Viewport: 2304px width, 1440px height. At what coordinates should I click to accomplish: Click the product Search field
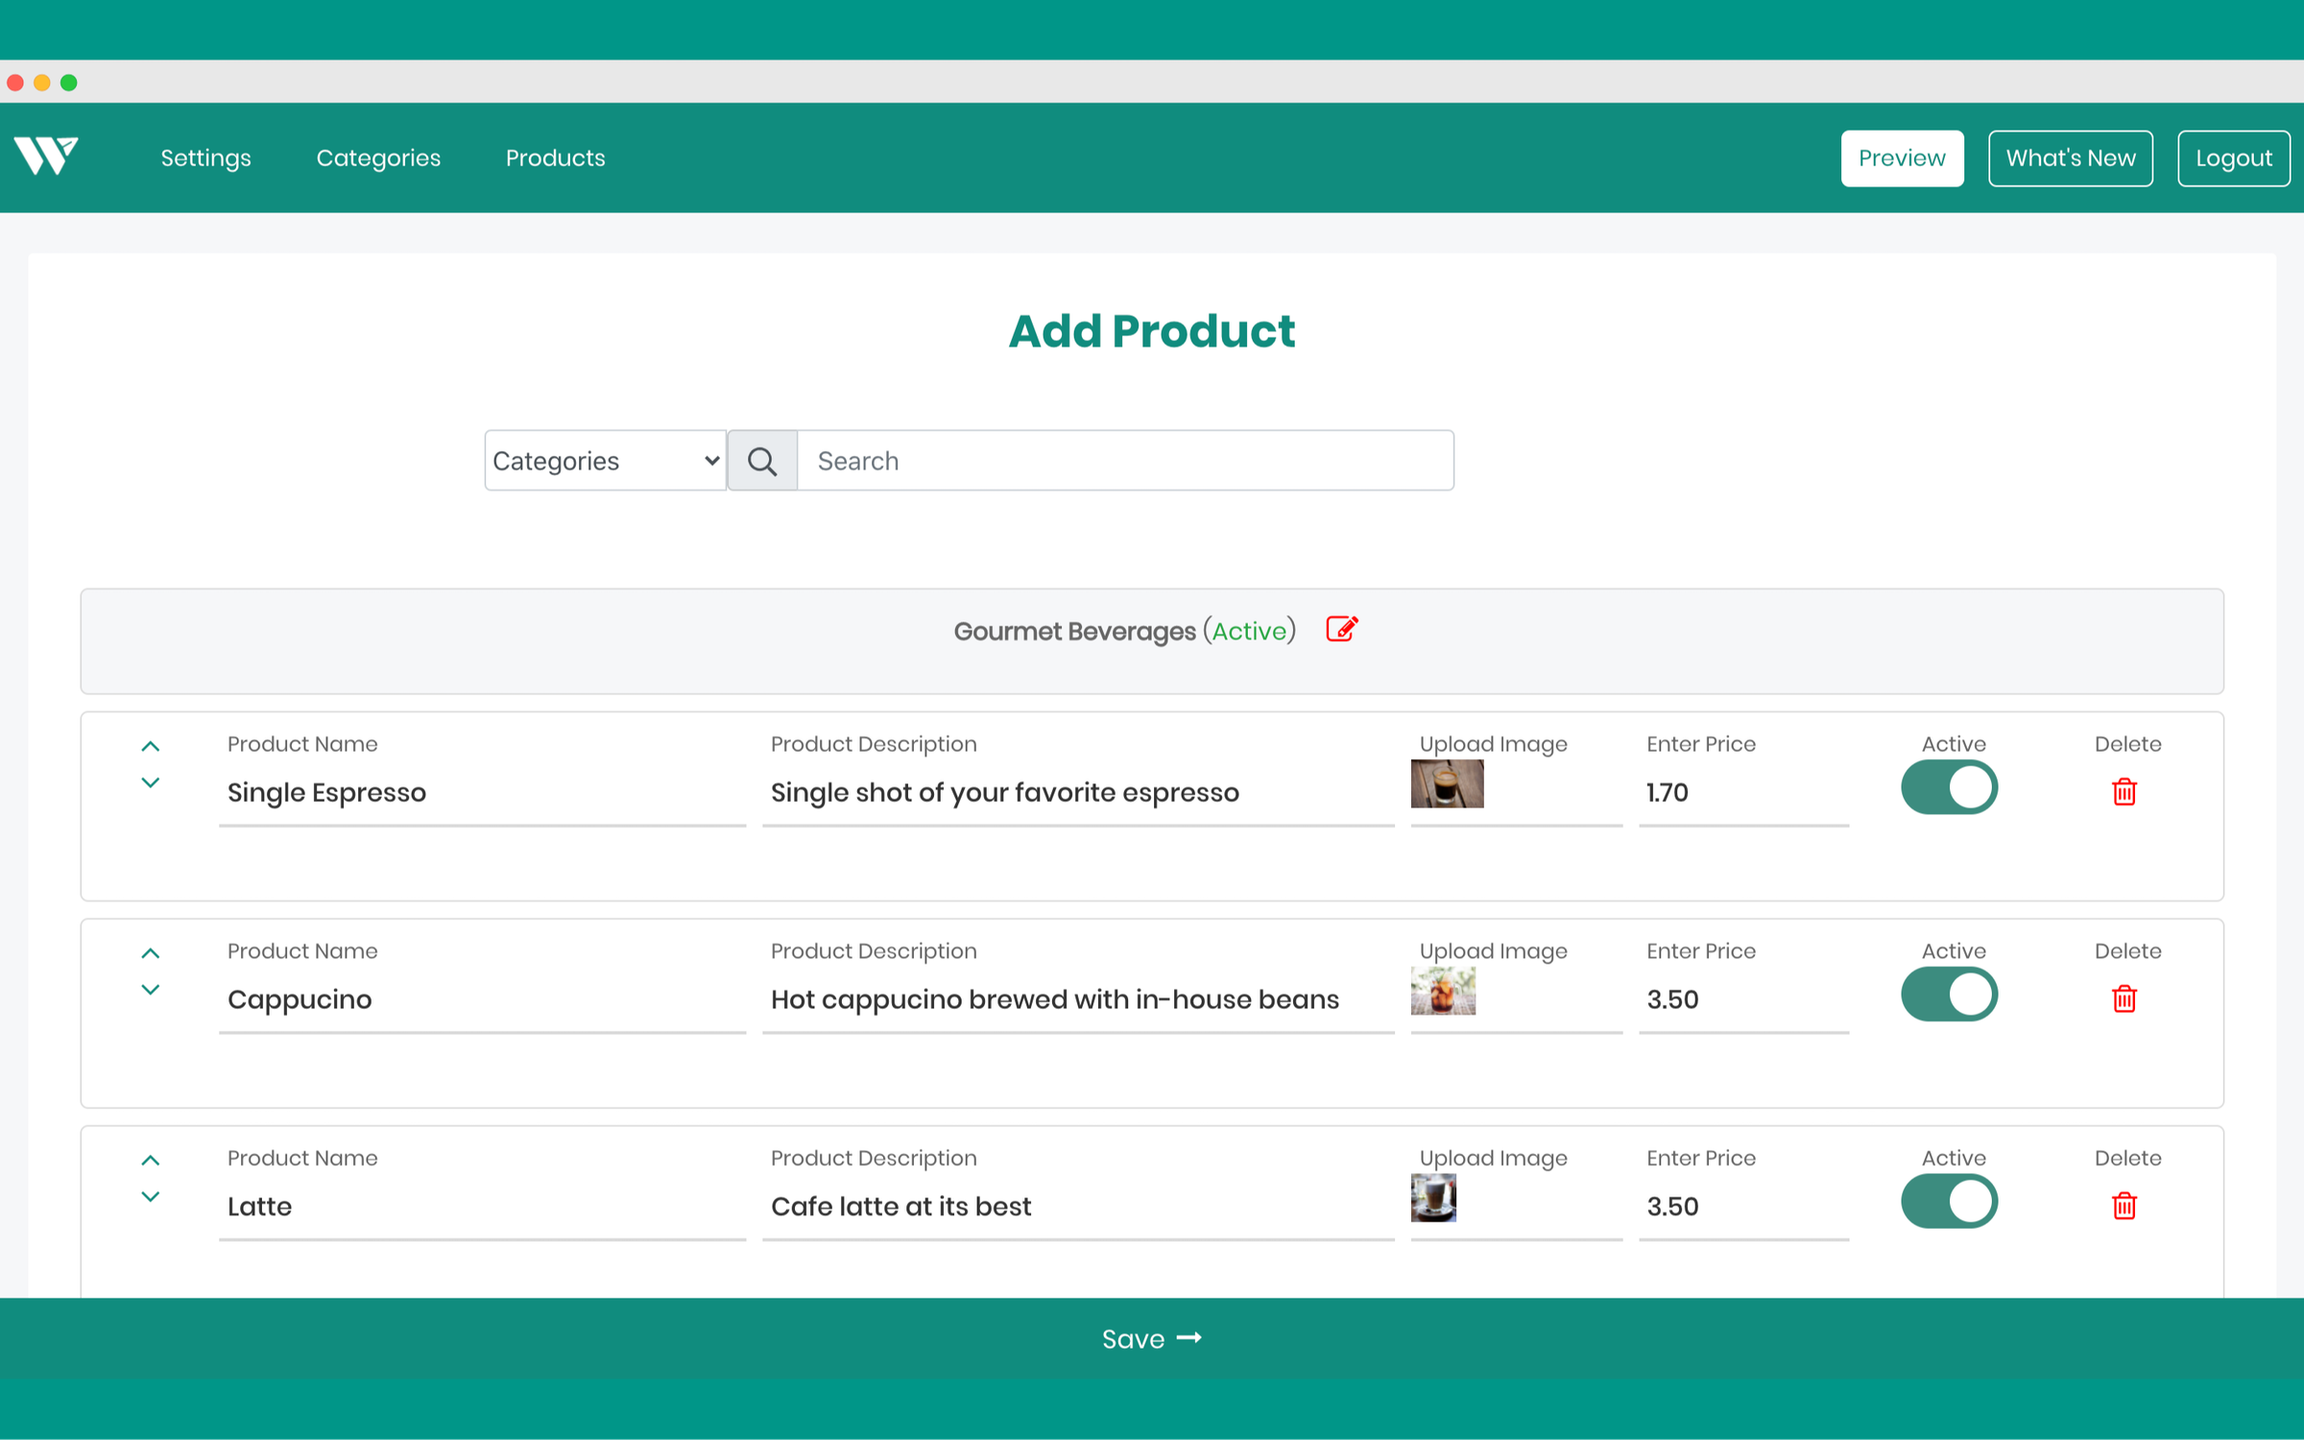coord(1125,461)
